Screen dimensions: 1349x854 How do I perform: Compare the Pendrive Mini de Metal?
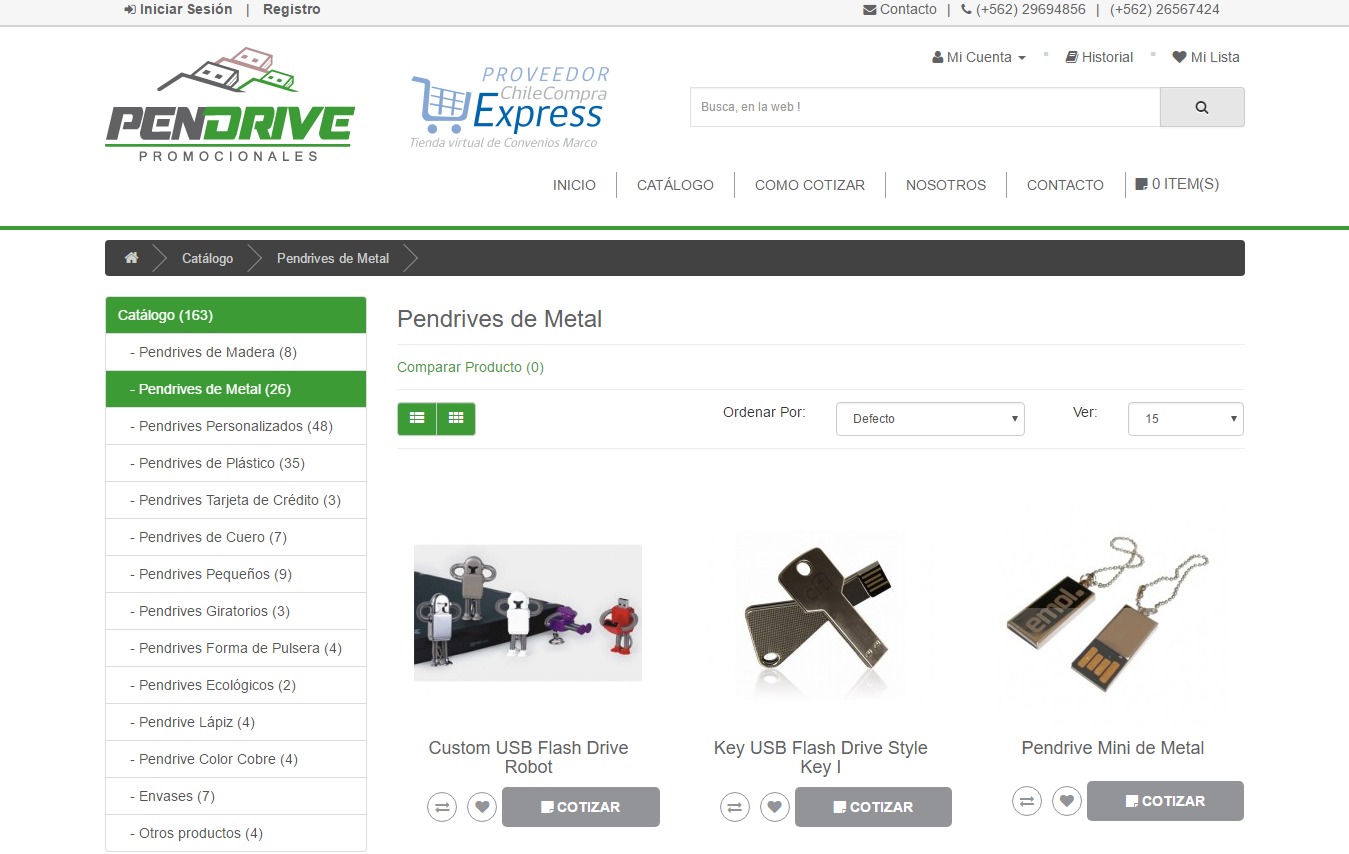[1027, 800]
